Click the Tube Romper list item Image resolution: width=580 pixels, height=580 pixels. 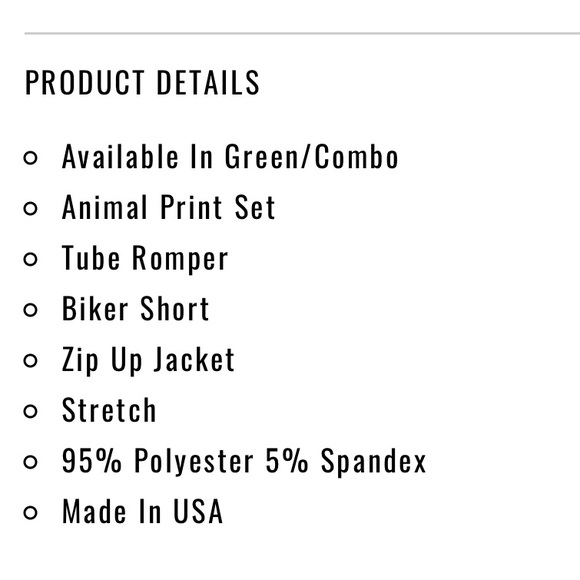point(145,259)
